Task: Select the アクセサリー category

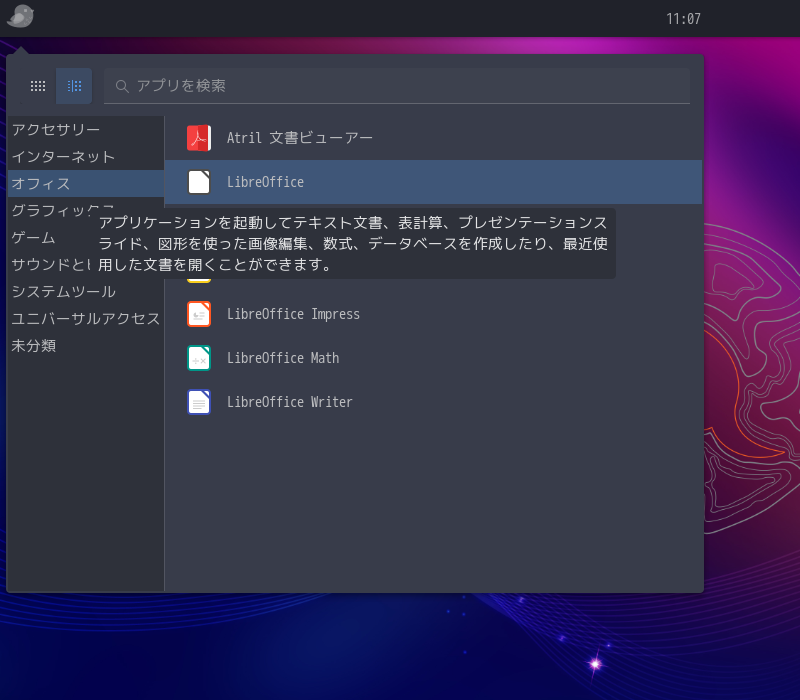Action: tap(86, 130)
